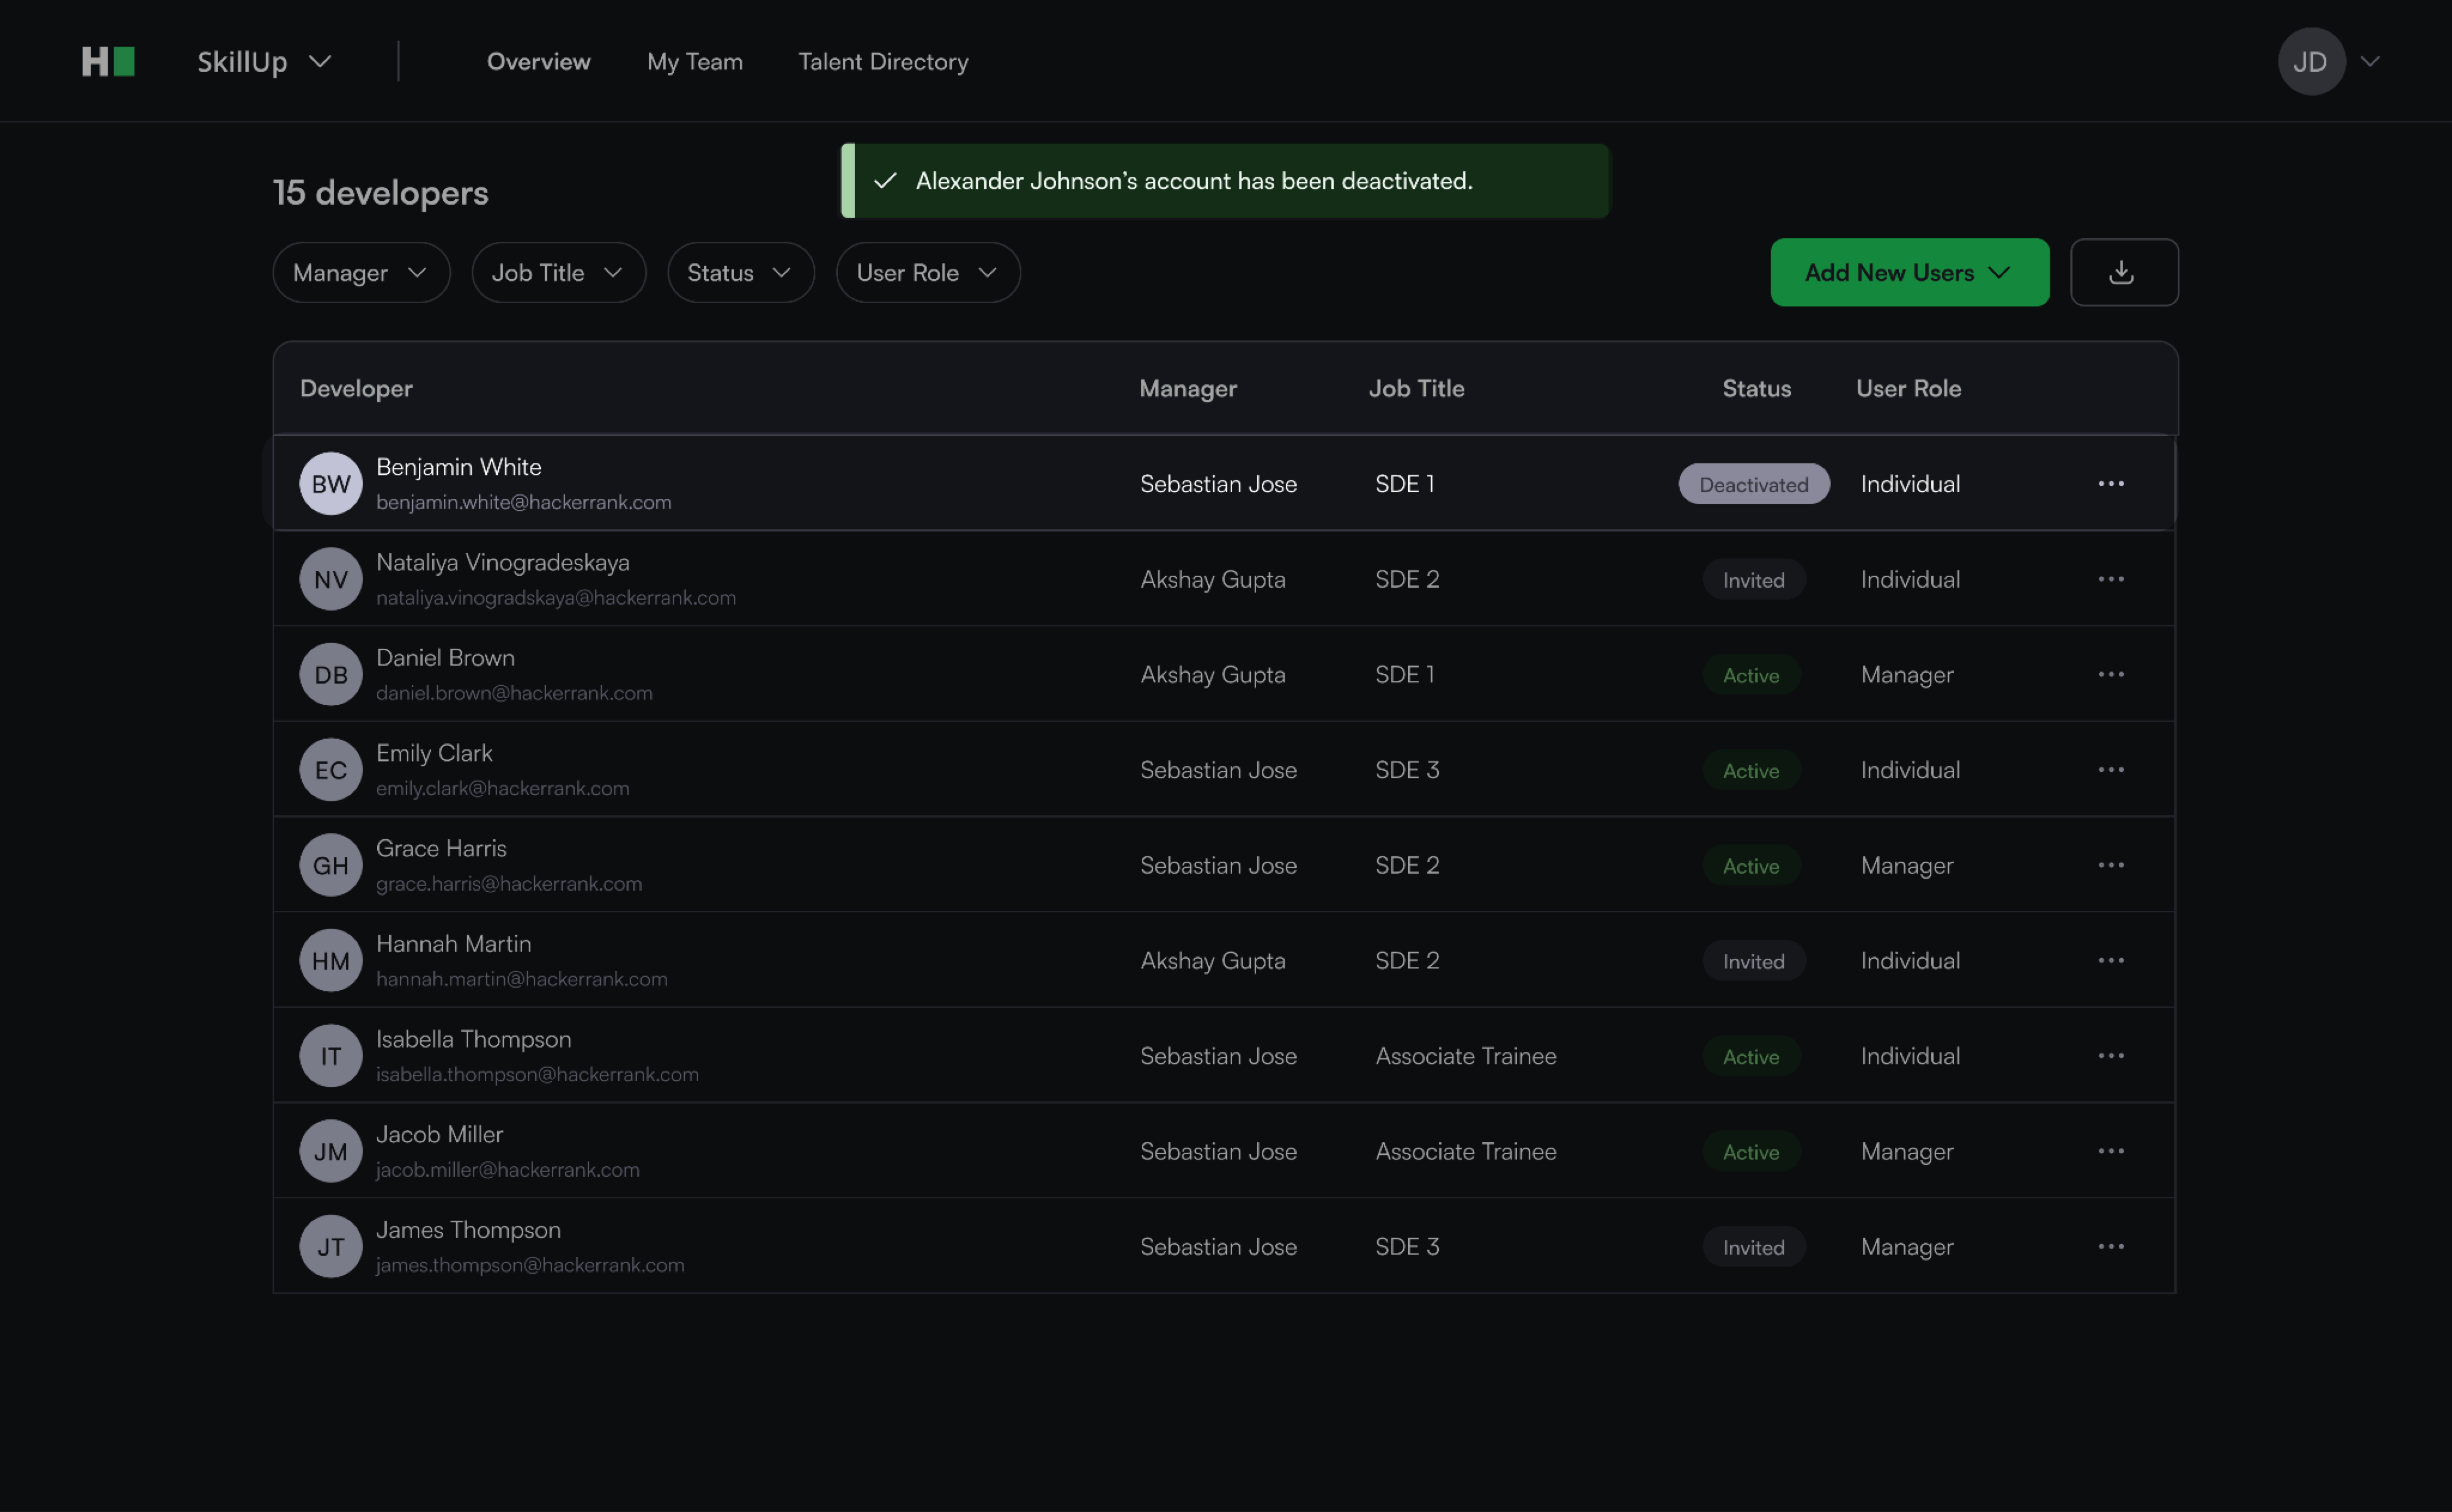The height and width of the screenshot is (1512, 2452).
Task: Expand the Manager filter dropdown
Action: pos(361,273)
